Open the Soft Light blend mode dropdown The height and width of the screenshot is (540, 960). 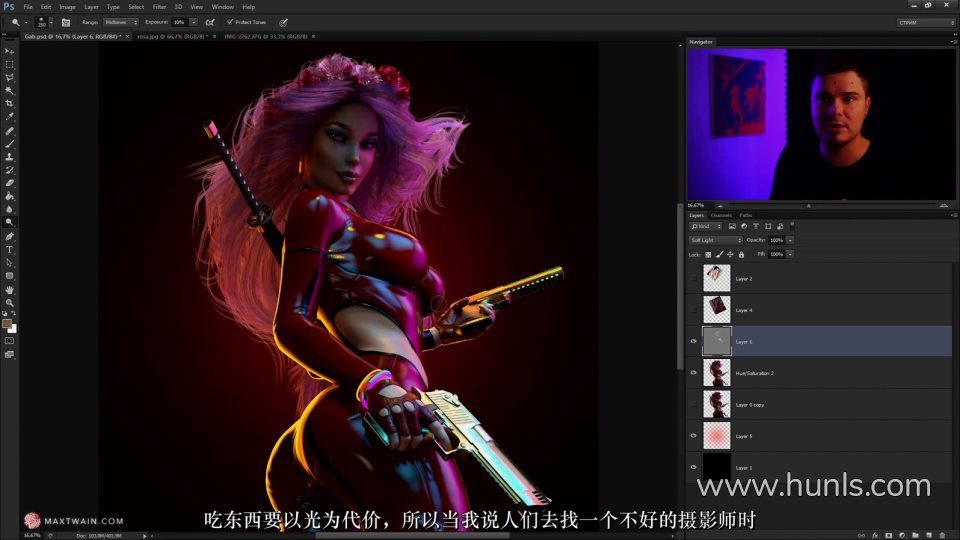point(716,241)
